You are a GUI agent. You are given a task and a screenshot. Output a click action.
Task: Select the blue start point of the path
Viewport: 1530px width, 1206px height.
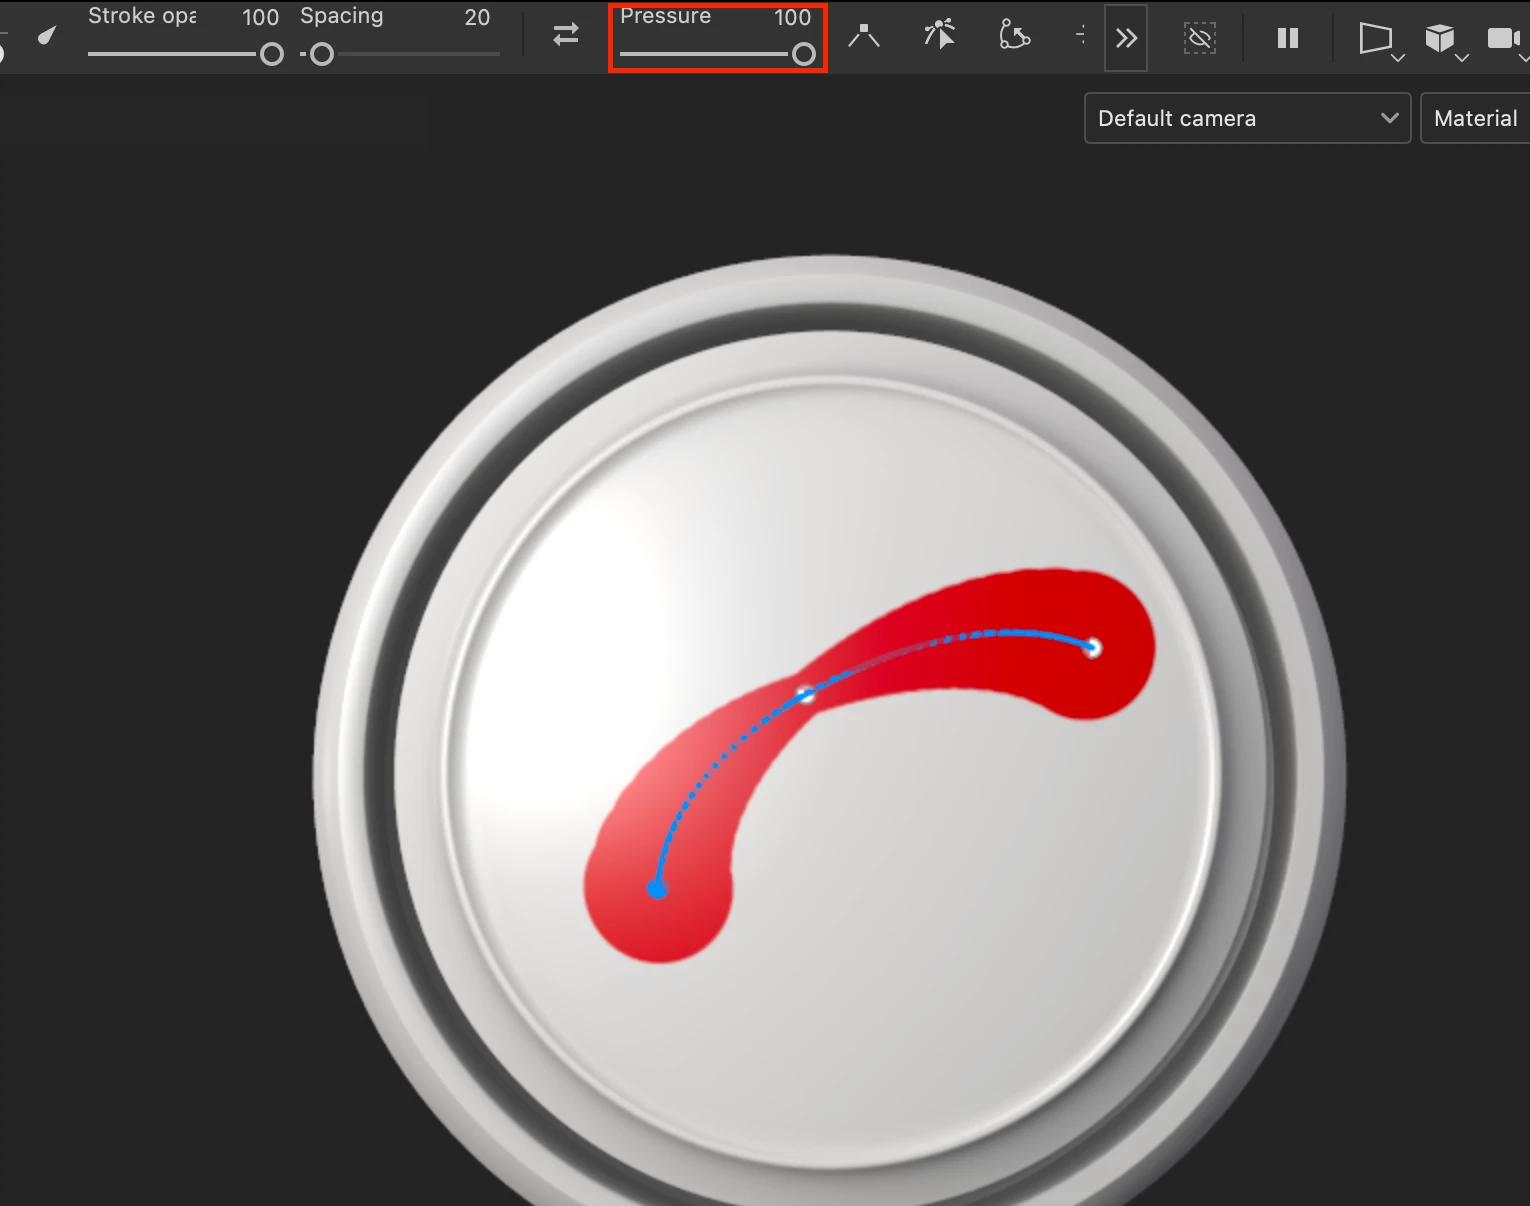[x=657, y=889]
